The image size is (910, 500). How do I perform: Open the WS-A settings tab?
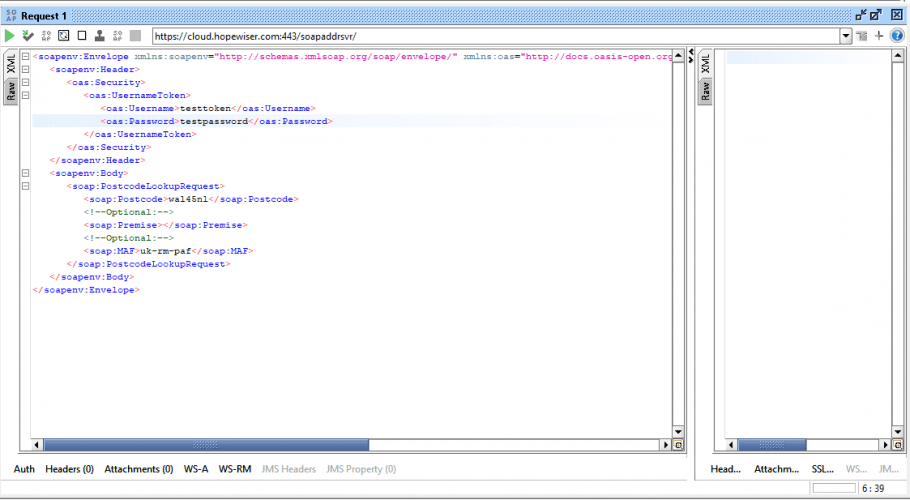coord(196,469)
